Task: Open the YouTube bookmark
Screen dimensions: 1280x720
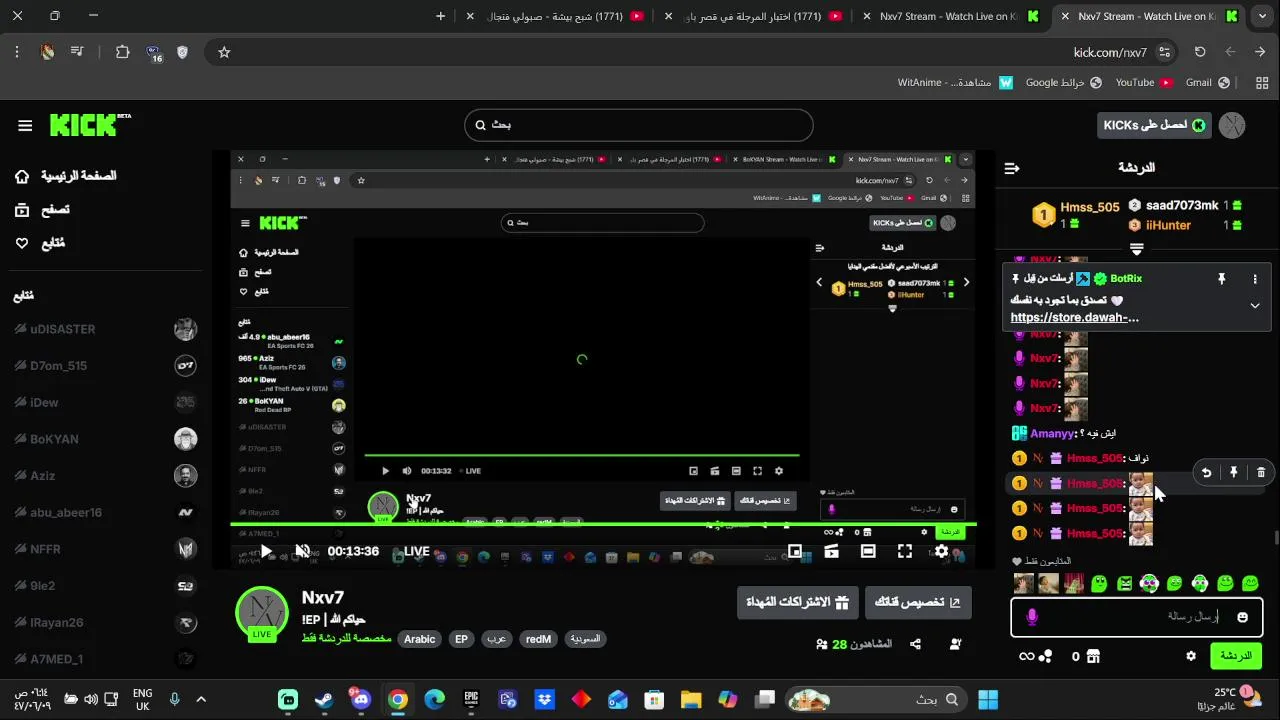Action: click(x=1145, y=83)
